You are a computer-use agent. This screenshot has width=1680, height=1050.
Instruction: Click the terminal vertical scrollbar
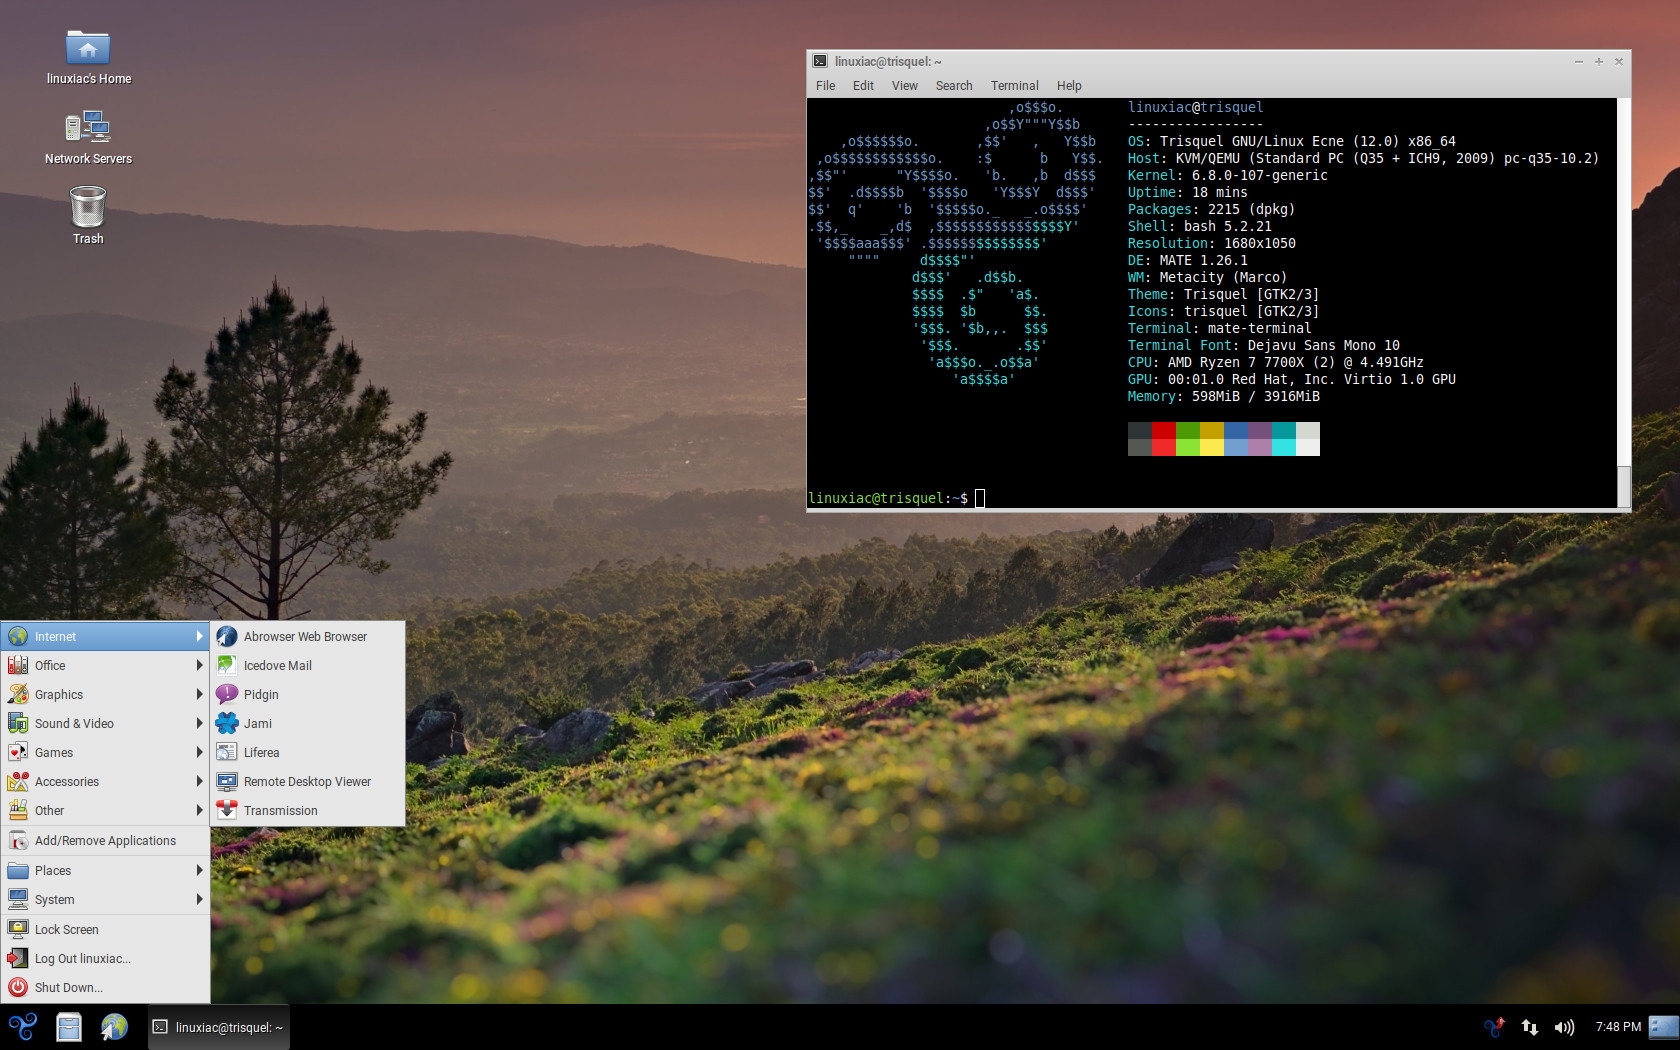(1623, 300)
